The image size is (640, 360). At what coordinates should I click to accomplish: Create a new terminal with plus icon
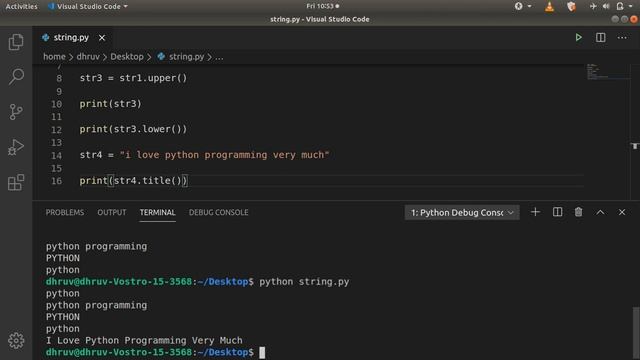[x=535, y=212]
